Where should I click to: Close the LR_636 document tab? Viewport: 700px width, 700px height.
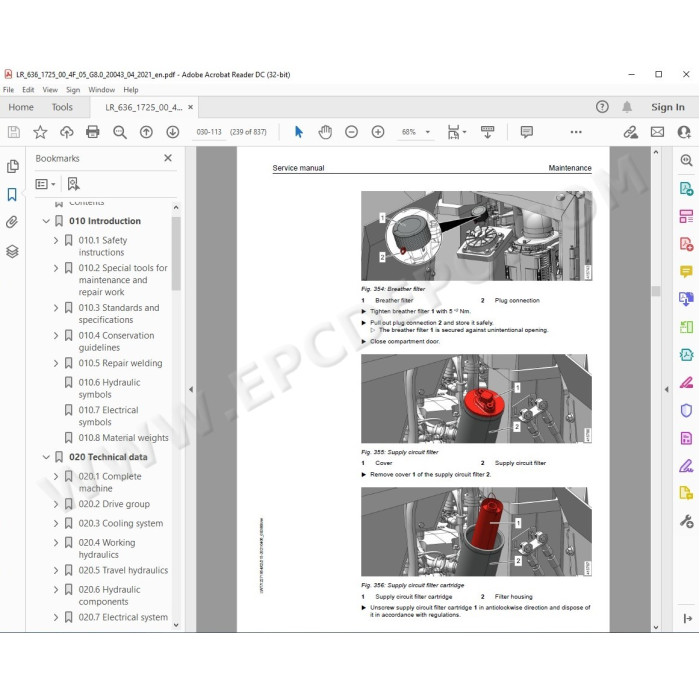point(191,107)
